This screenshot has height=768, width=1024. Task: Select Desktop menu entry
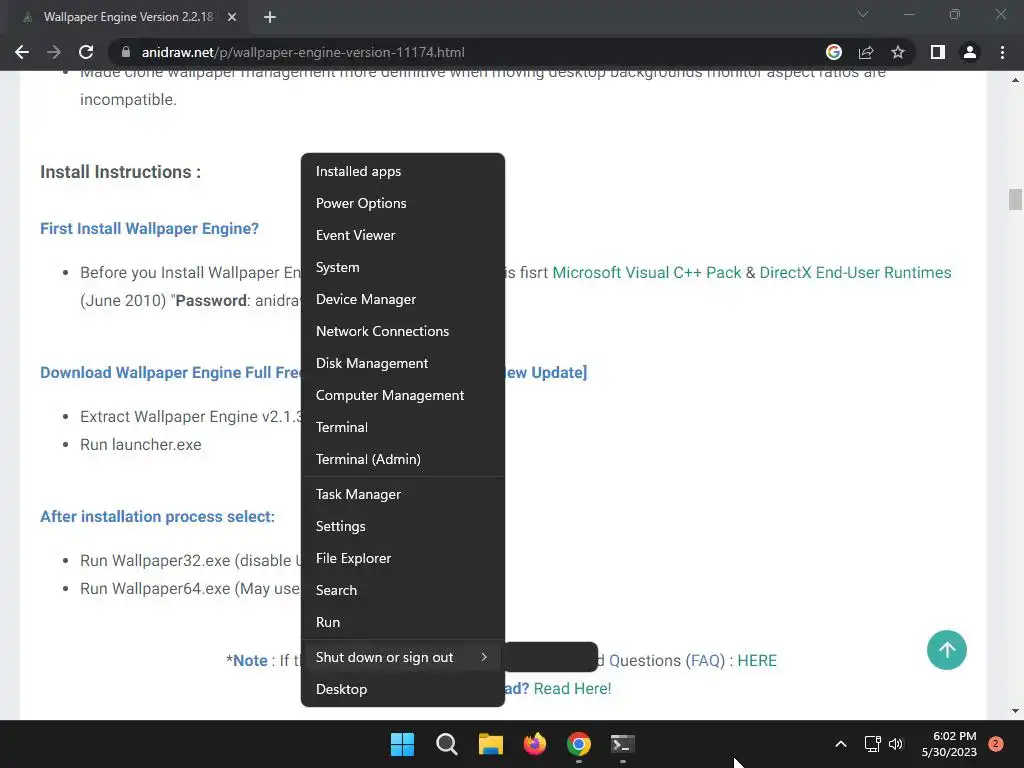pyautogui.click(x=403, y=690)
